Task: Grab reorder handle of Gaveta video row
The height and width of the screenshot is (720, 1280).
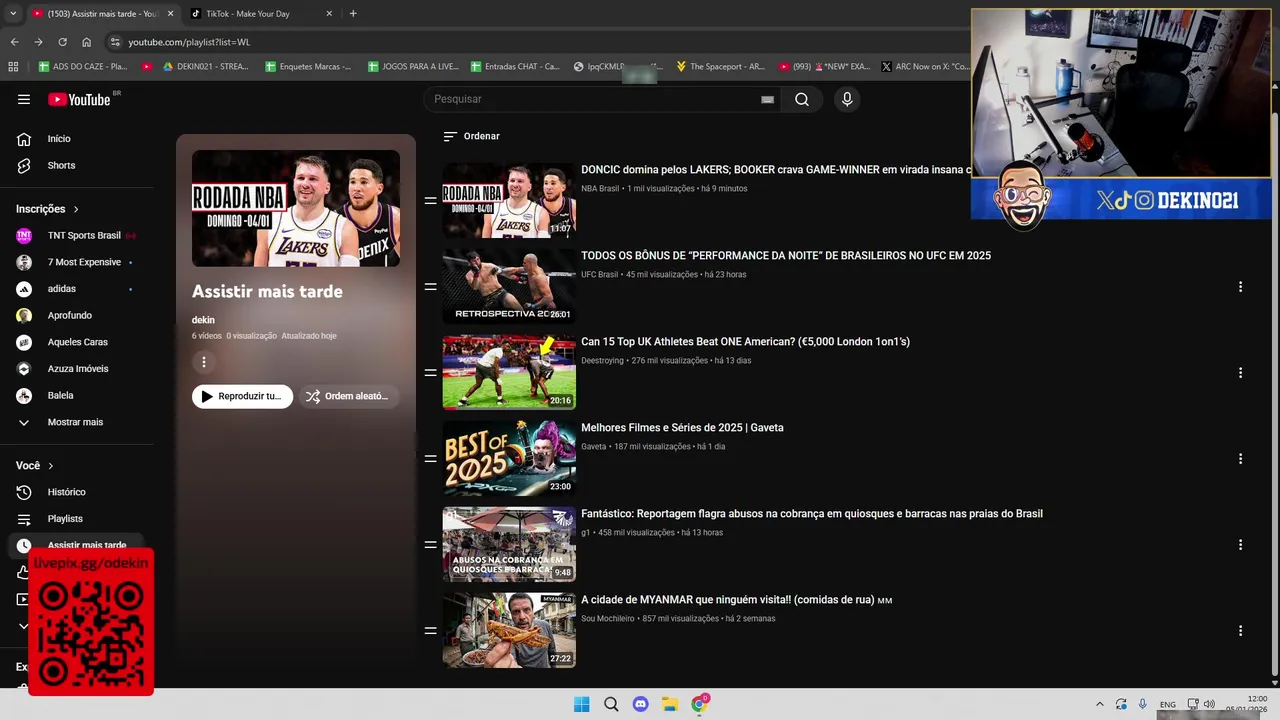Action: [430, 458]
